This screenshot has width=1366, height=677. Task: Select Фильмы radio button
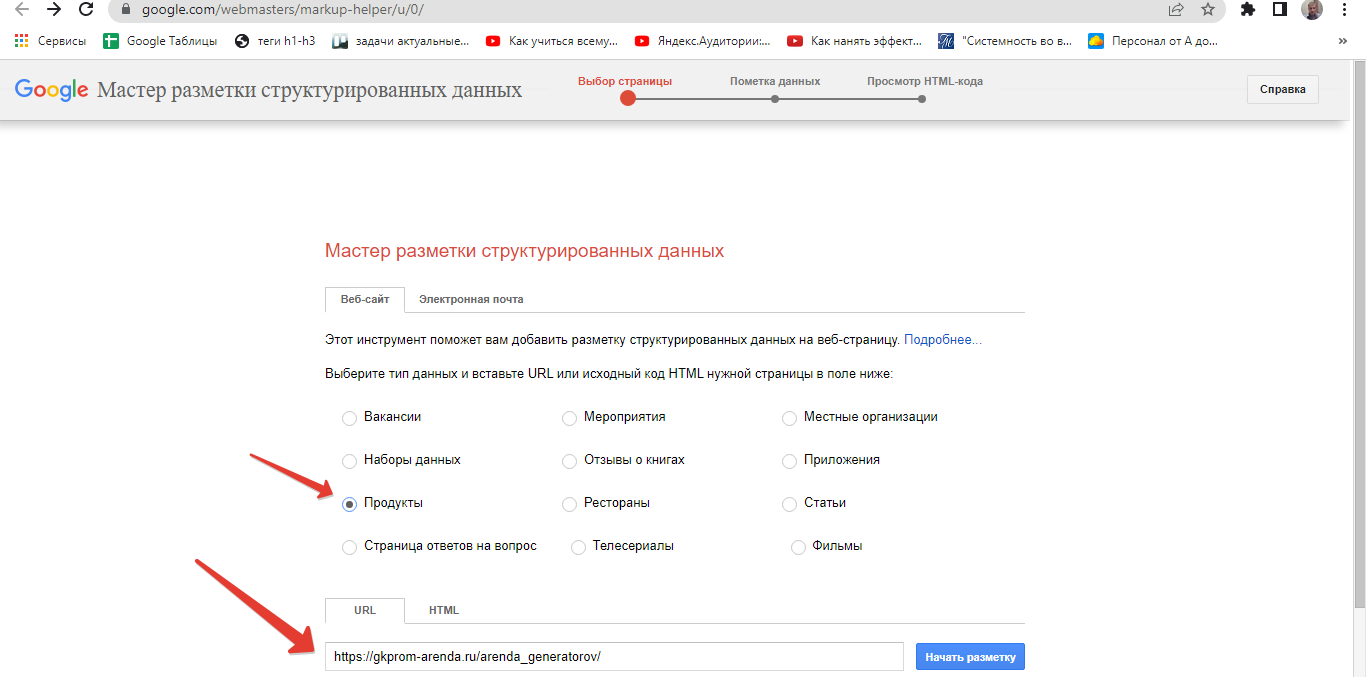click(798, 547)
